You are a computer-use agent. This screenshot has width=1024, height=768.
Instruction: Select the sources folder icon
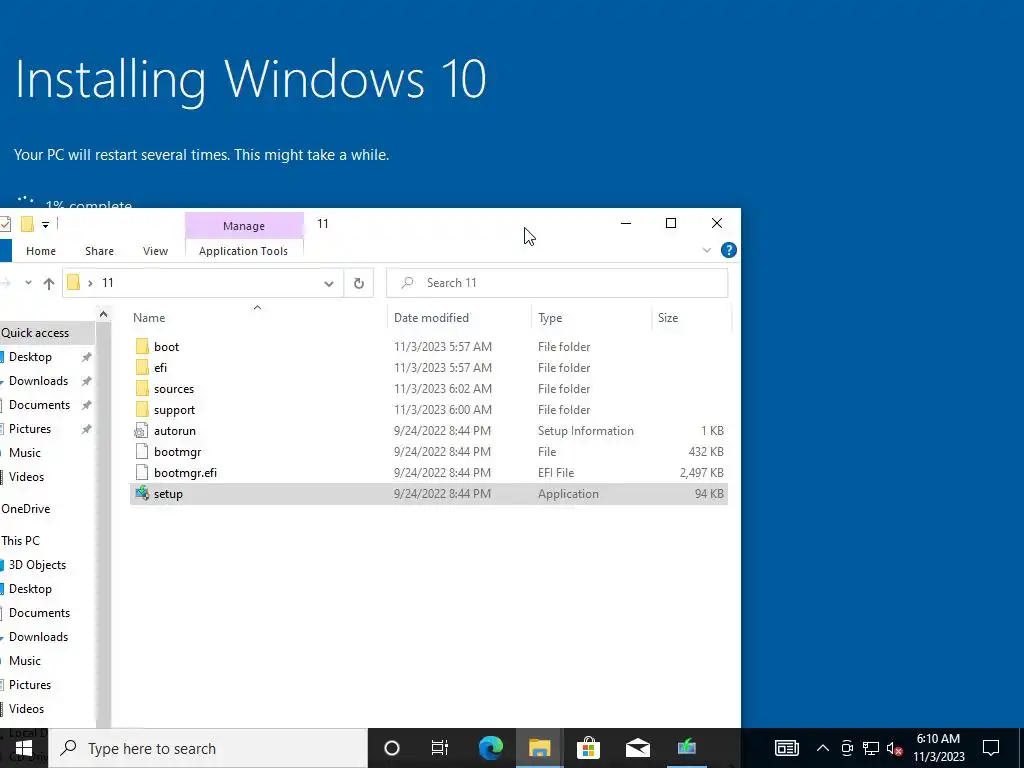tap(142, 389)
